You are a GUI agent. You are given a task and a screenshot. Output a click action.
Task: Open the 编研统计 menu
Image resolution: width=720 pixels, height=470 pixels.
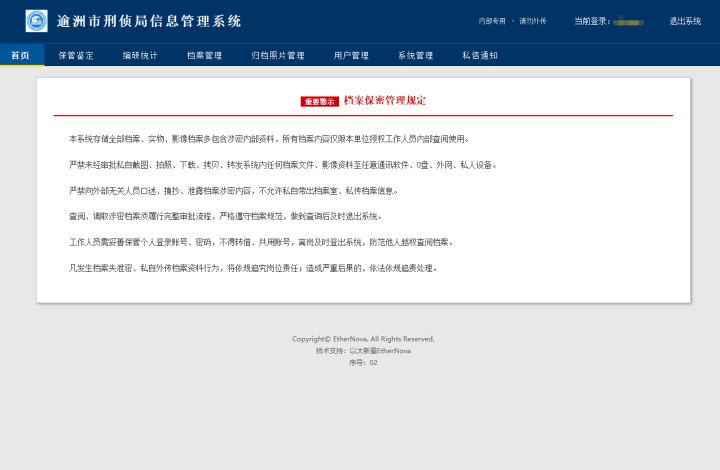[x=140, y=56]
